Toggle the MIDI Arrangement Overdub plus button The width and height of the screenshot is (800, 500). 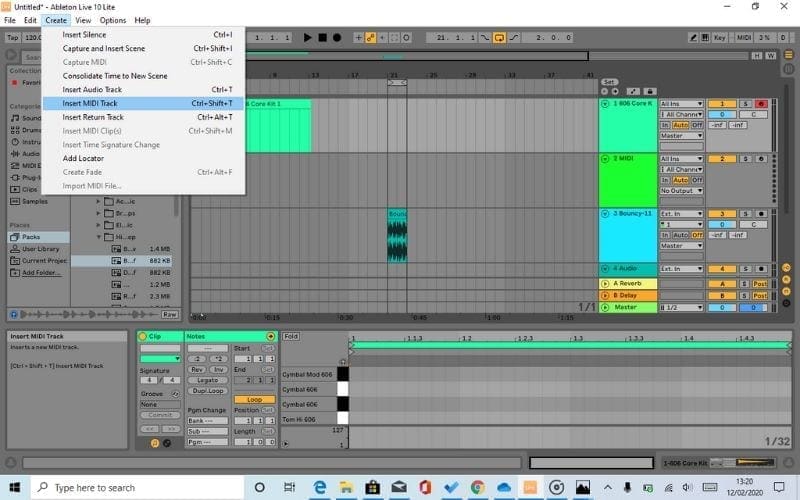pos(358,37)
